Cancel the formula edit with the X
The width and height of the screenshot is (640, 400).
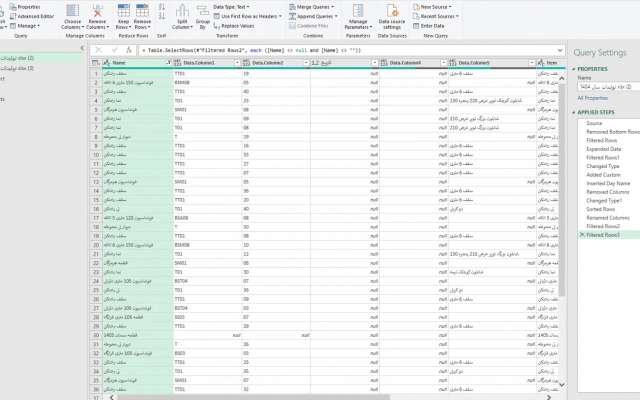98,50
